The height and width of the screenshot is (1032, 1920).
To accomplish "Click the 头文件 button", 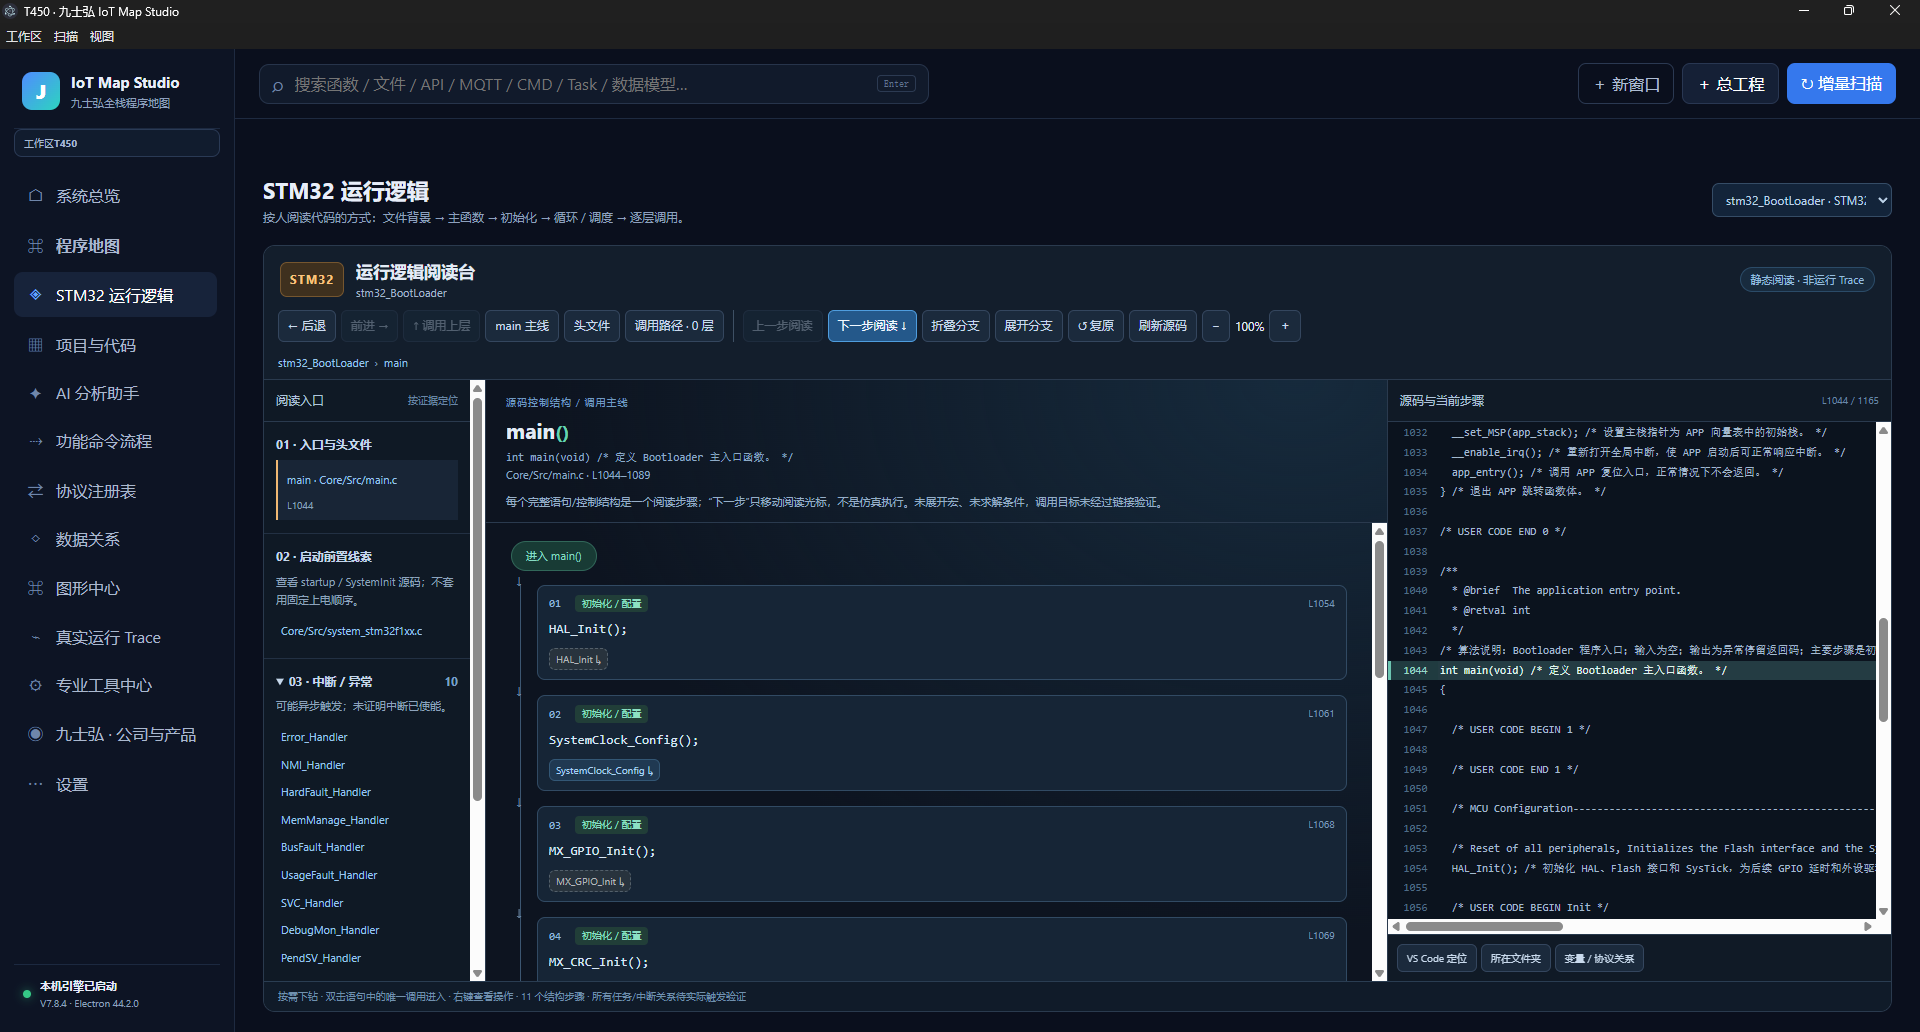I will tap(592, 326).
